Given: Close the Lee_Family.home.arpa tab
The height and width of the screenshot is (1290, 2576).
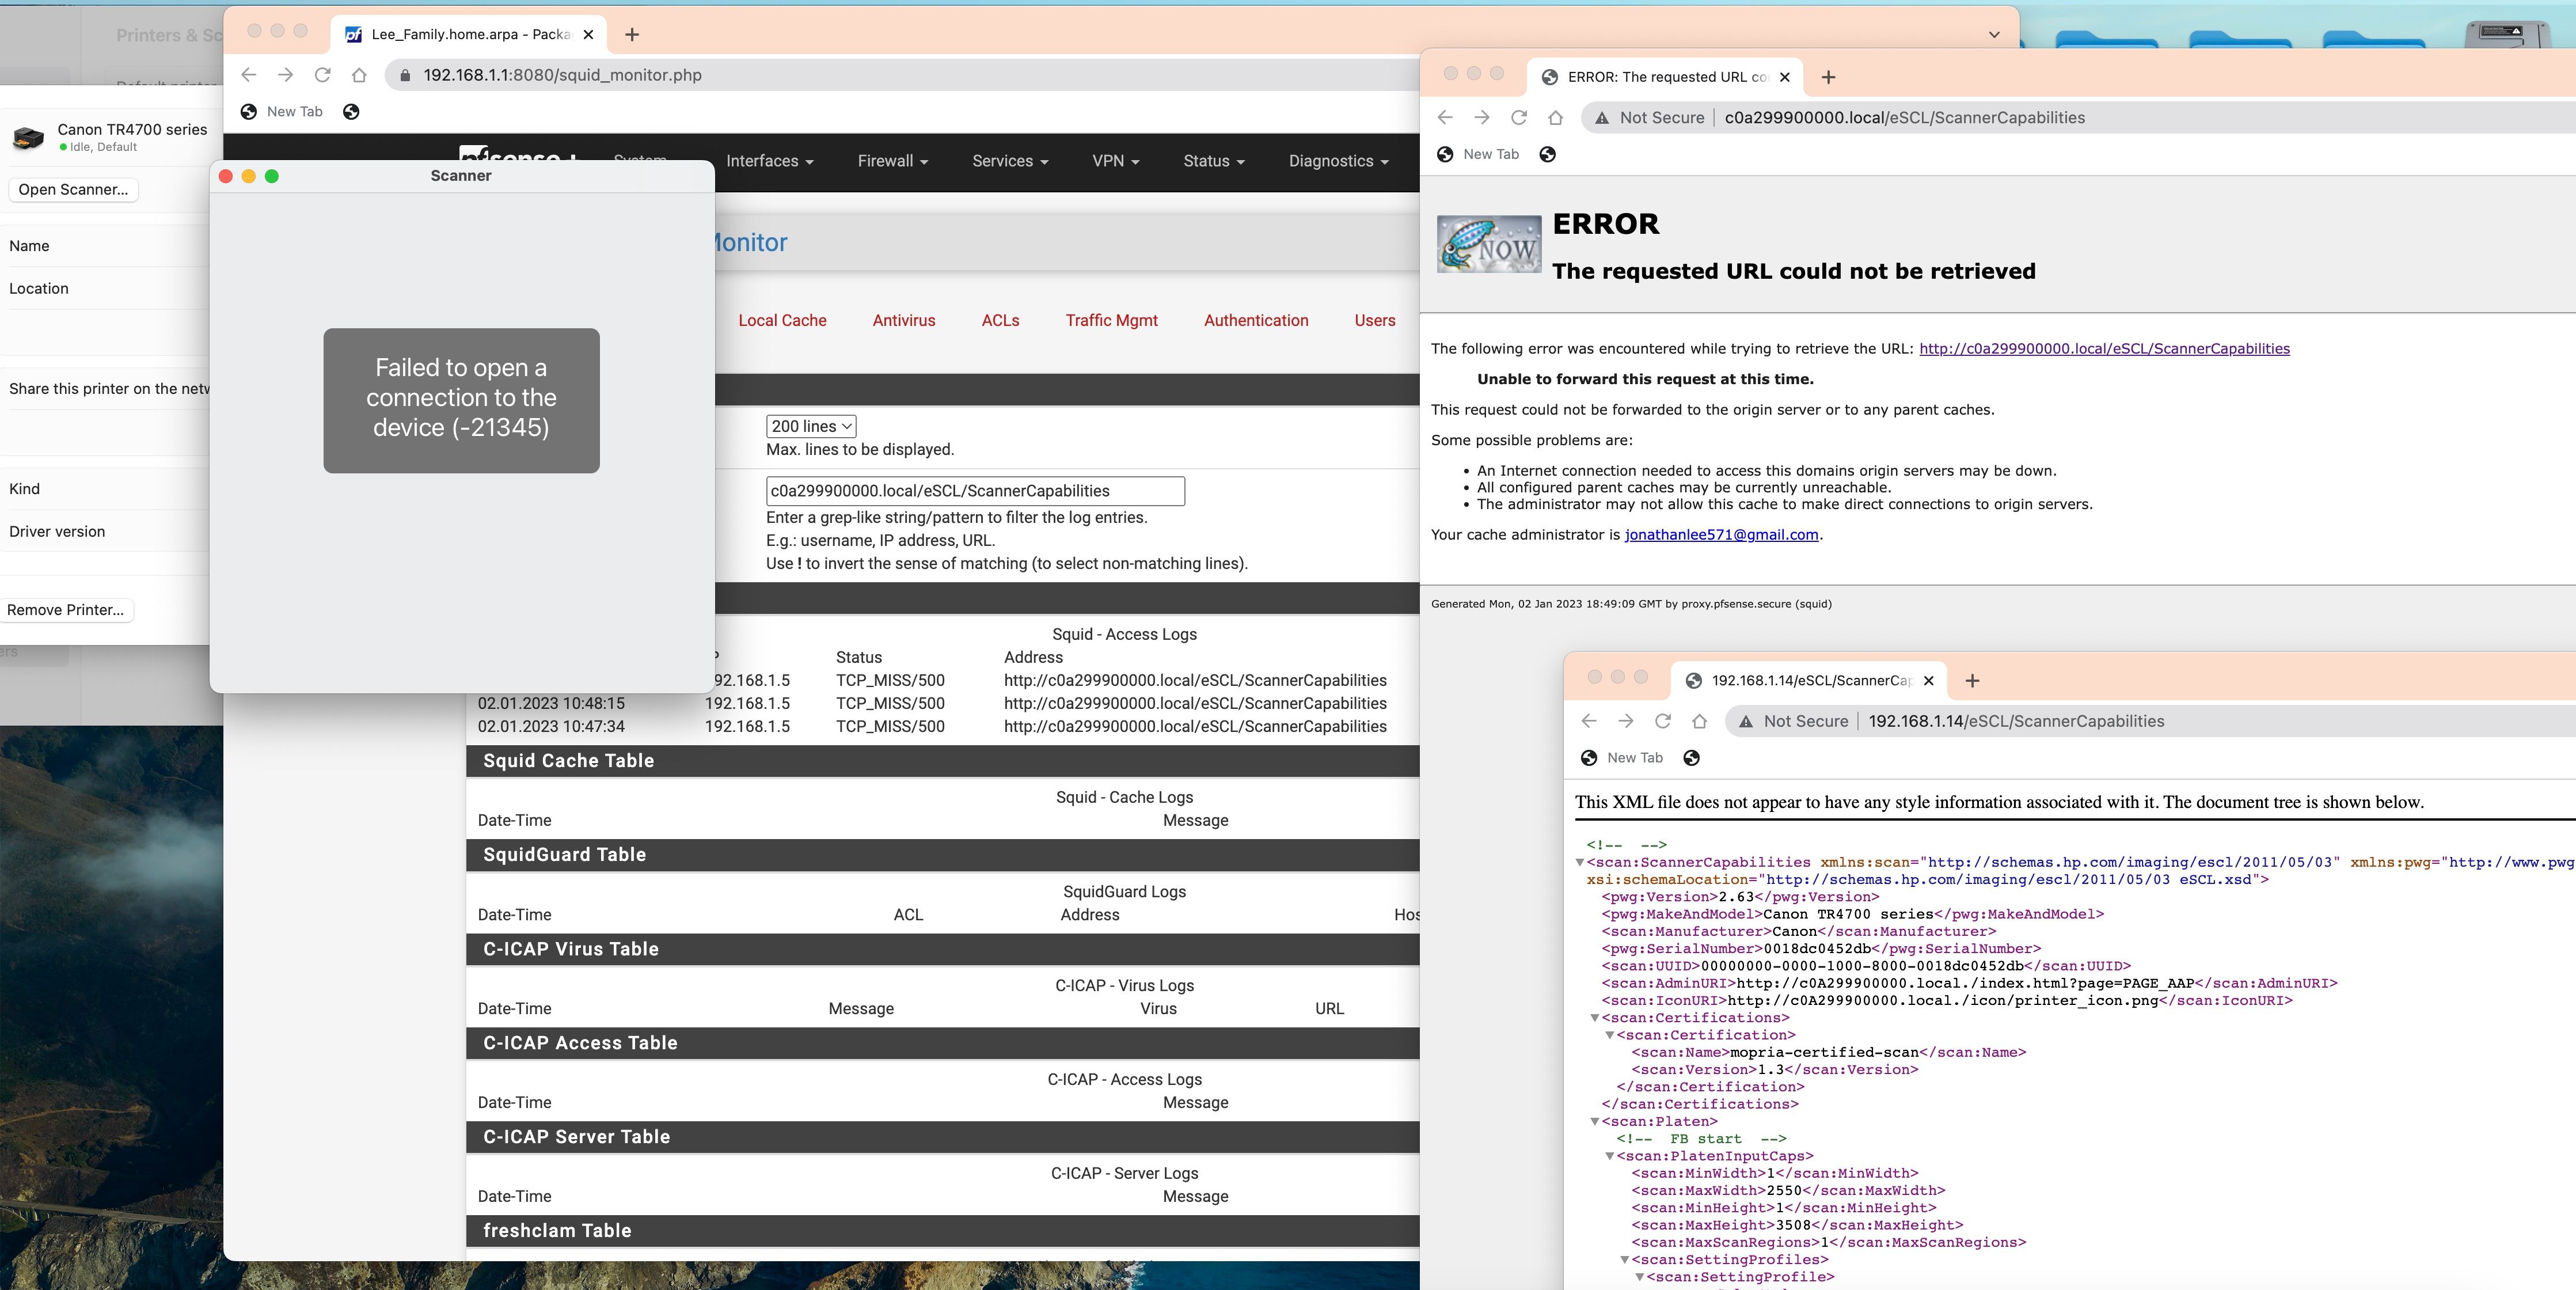Looking at the screenshot, I should pyautogui.click(x=588, y=34).
